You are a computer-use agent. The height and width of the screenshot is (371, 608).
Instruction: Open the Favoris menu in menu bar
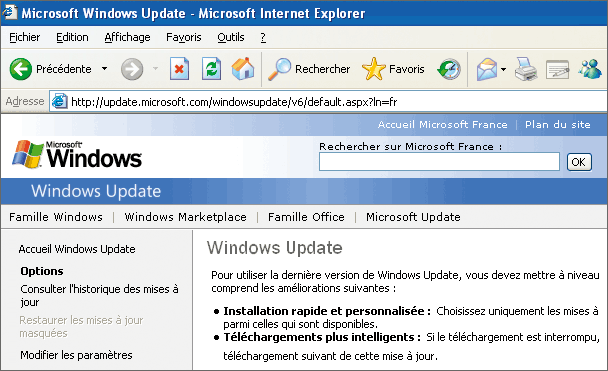tap(184, 37)
